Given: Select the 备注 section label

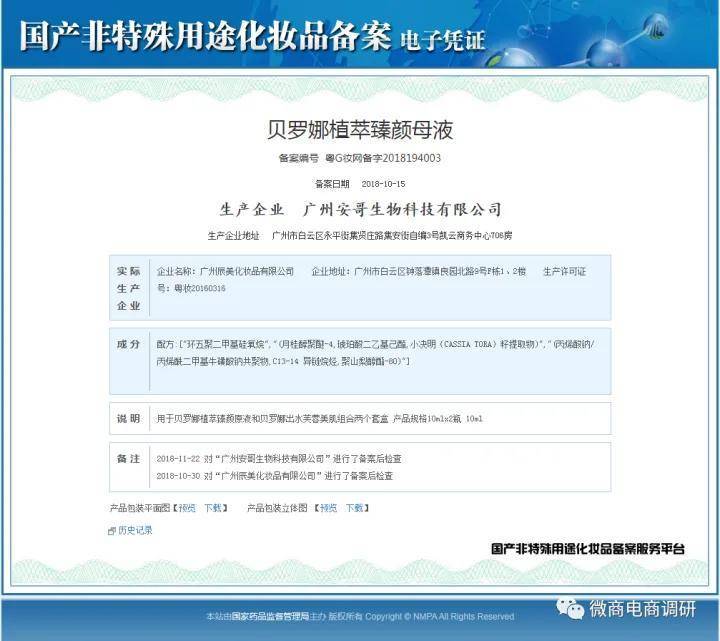Looking at the screenshot, I should [128, 458].
